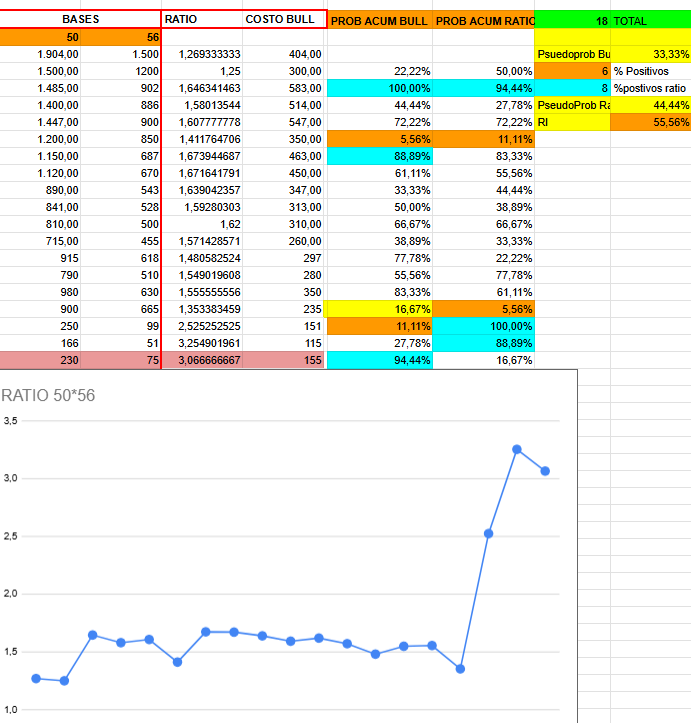Select the cyan 94,44% cell in PROB ACUM RATIO

tap(484, 88)
